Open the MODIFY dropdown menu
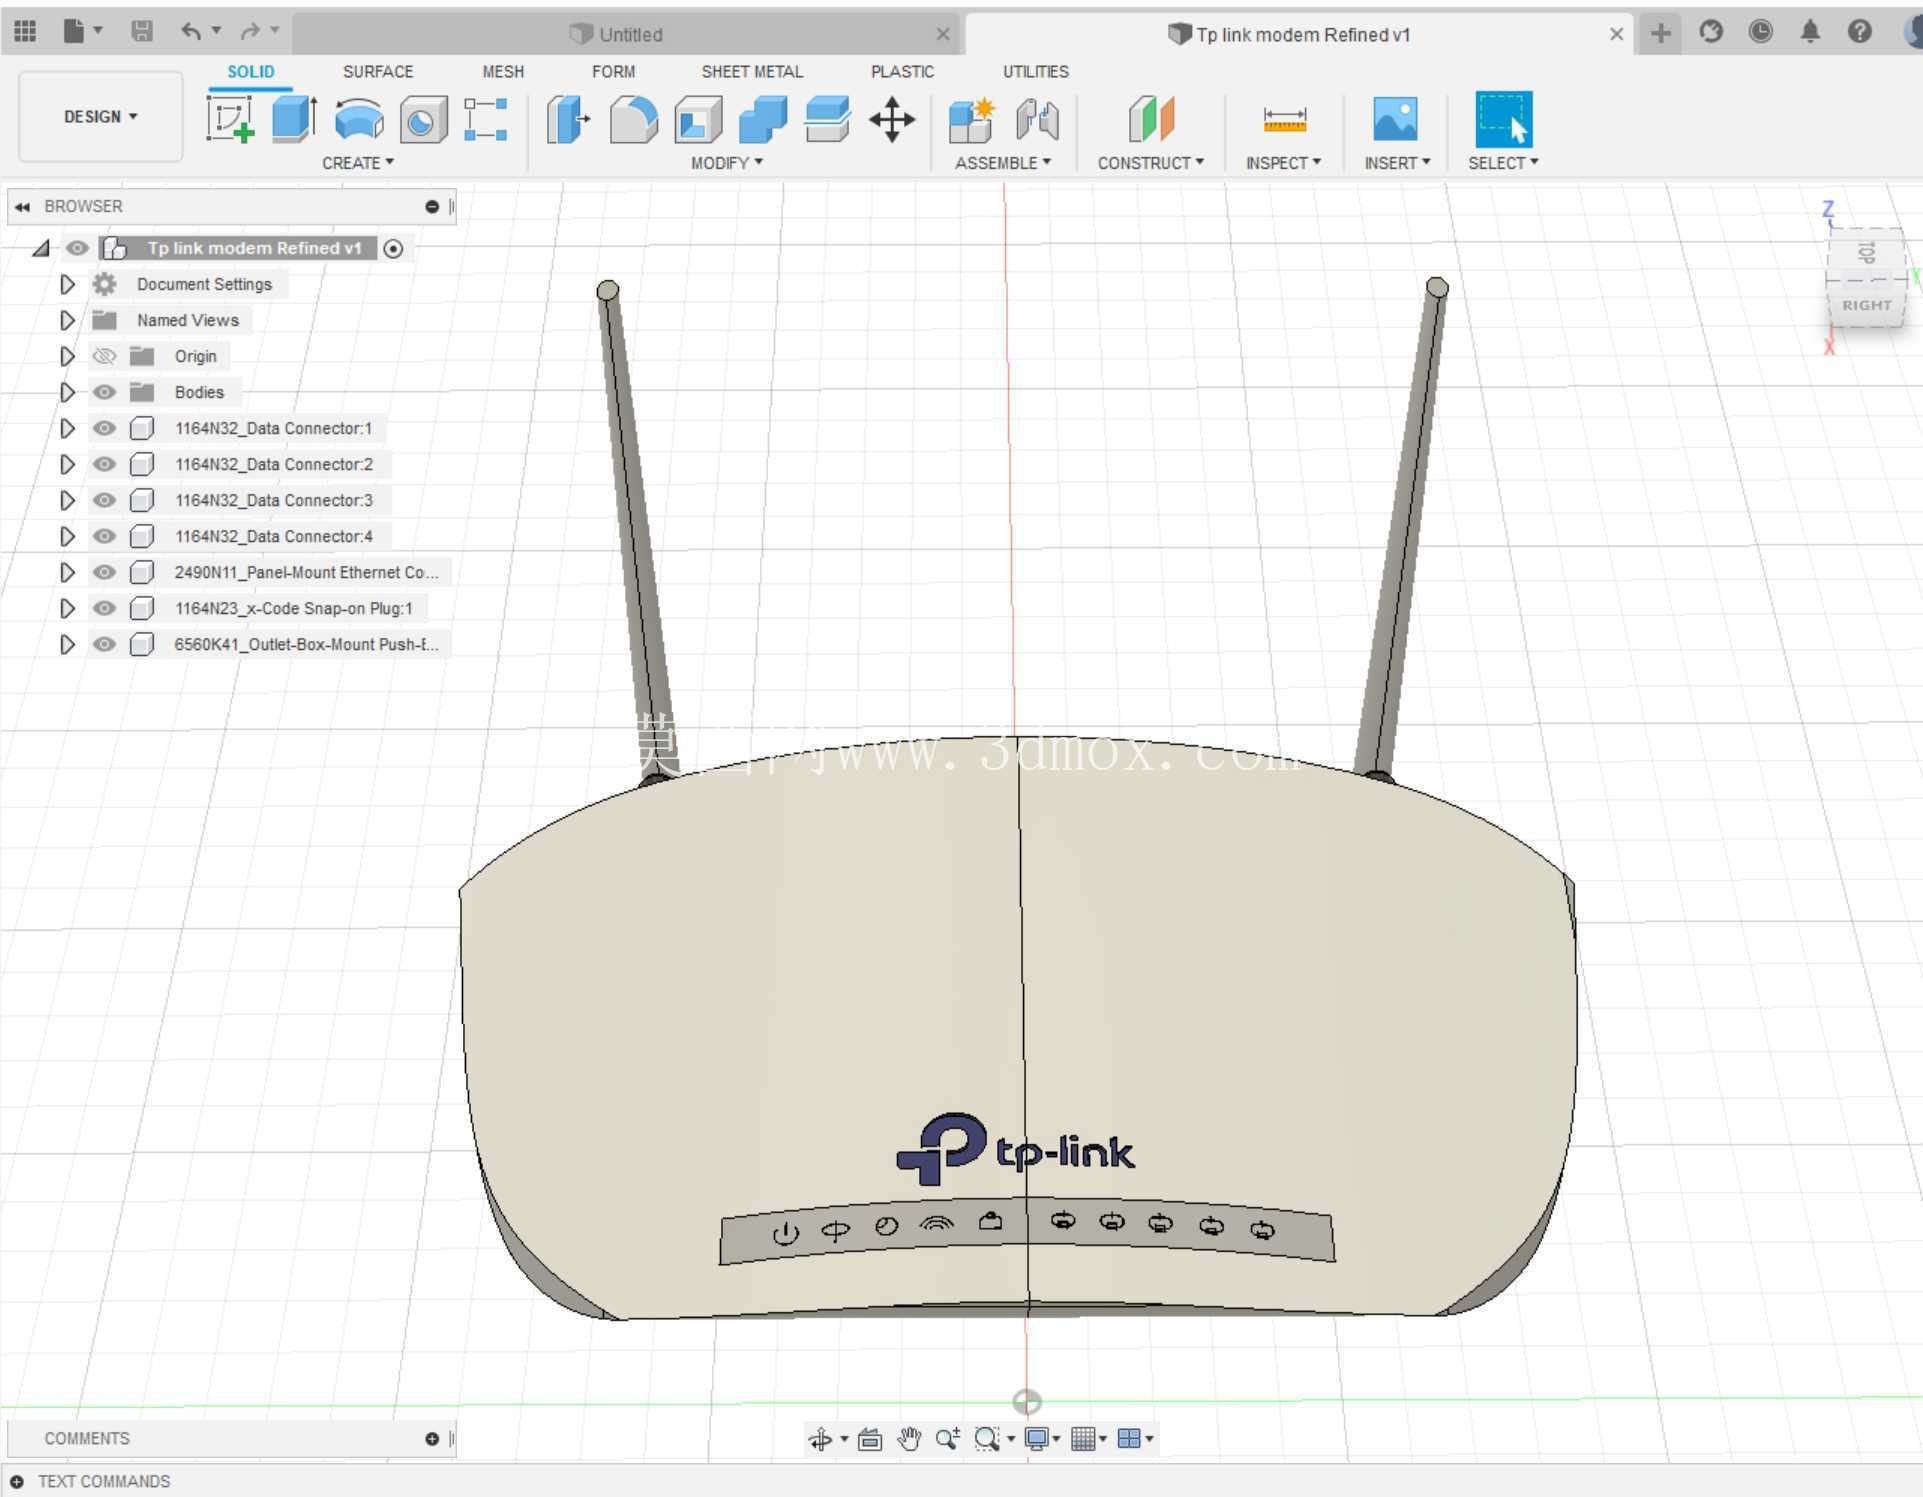The image size is (1923, 1497). pos(727,163)
